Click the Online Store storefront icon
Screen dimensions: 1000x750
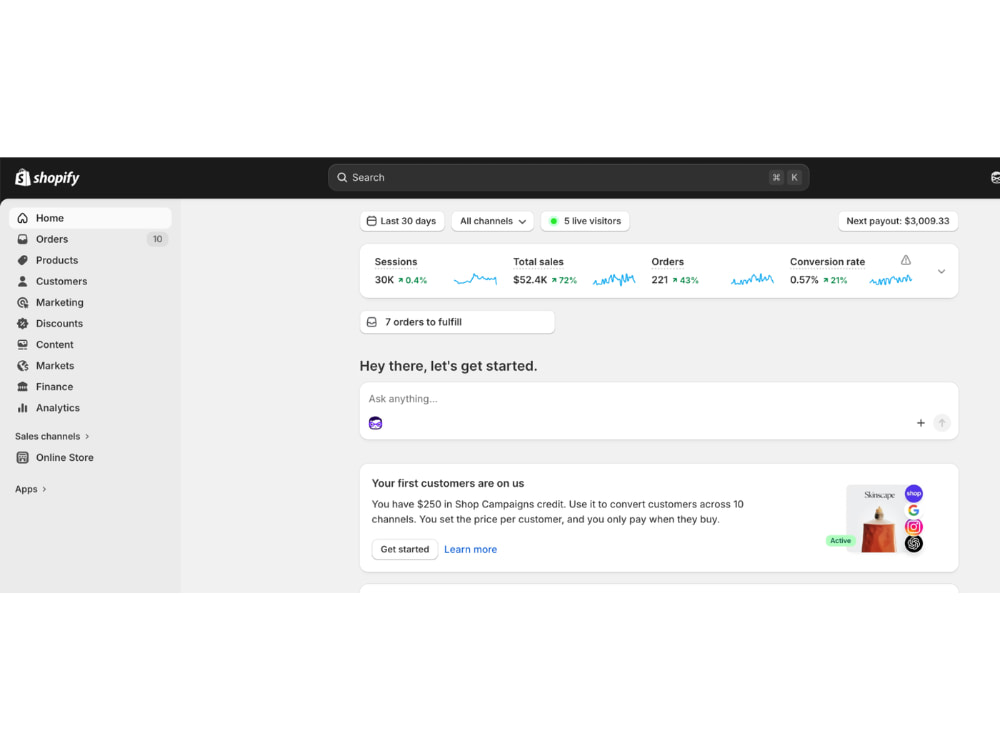23,457
